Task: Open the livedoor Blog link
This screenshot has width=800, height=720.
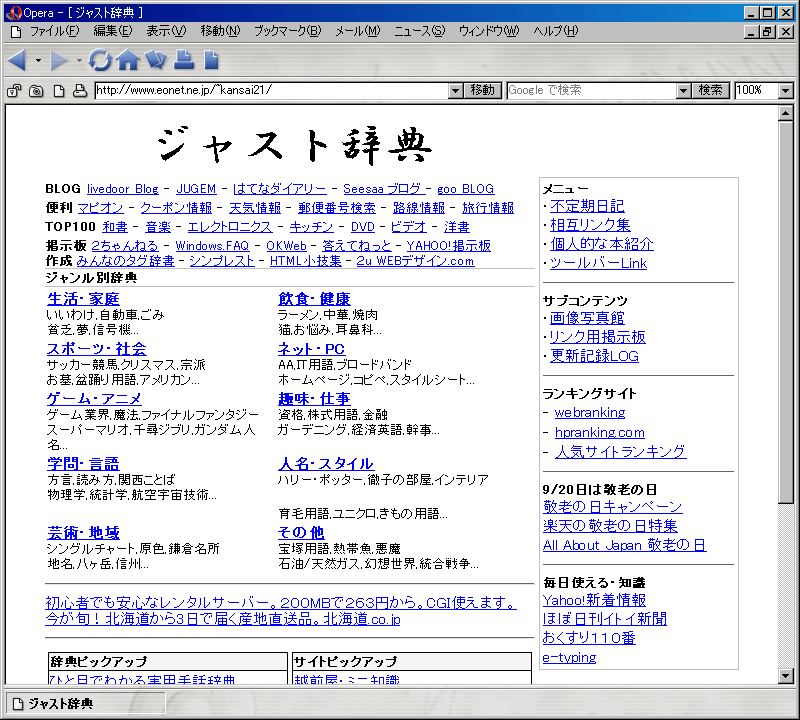Action: point(122,189)
